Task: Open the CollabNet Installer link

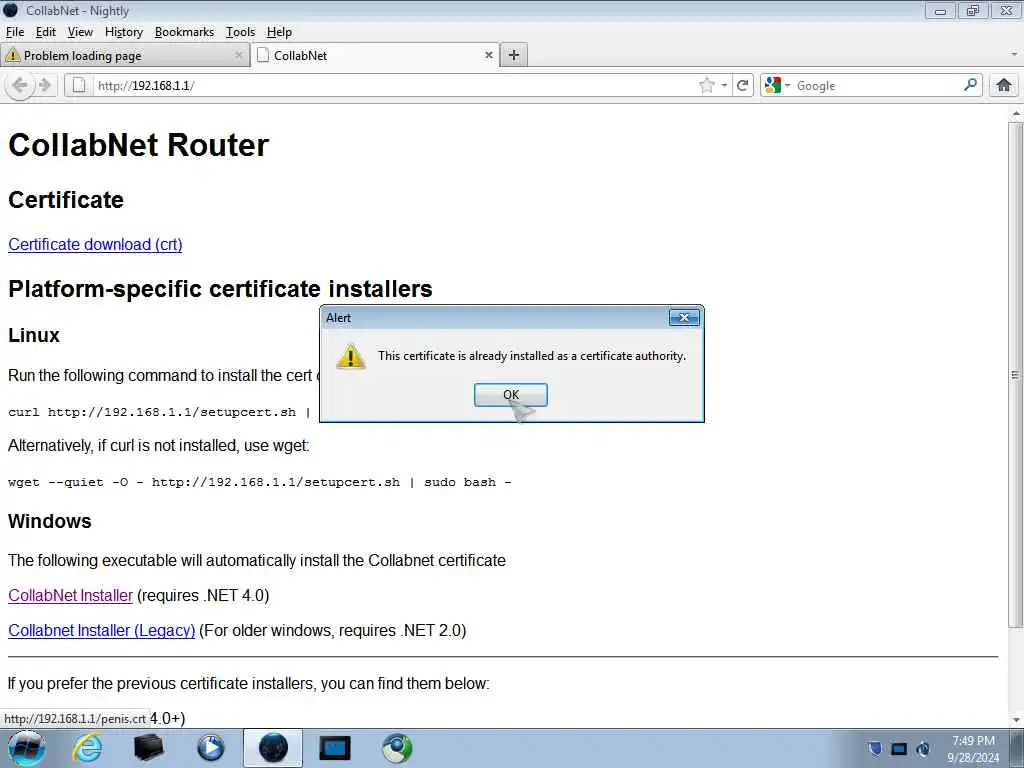Action: coord(71,596)
